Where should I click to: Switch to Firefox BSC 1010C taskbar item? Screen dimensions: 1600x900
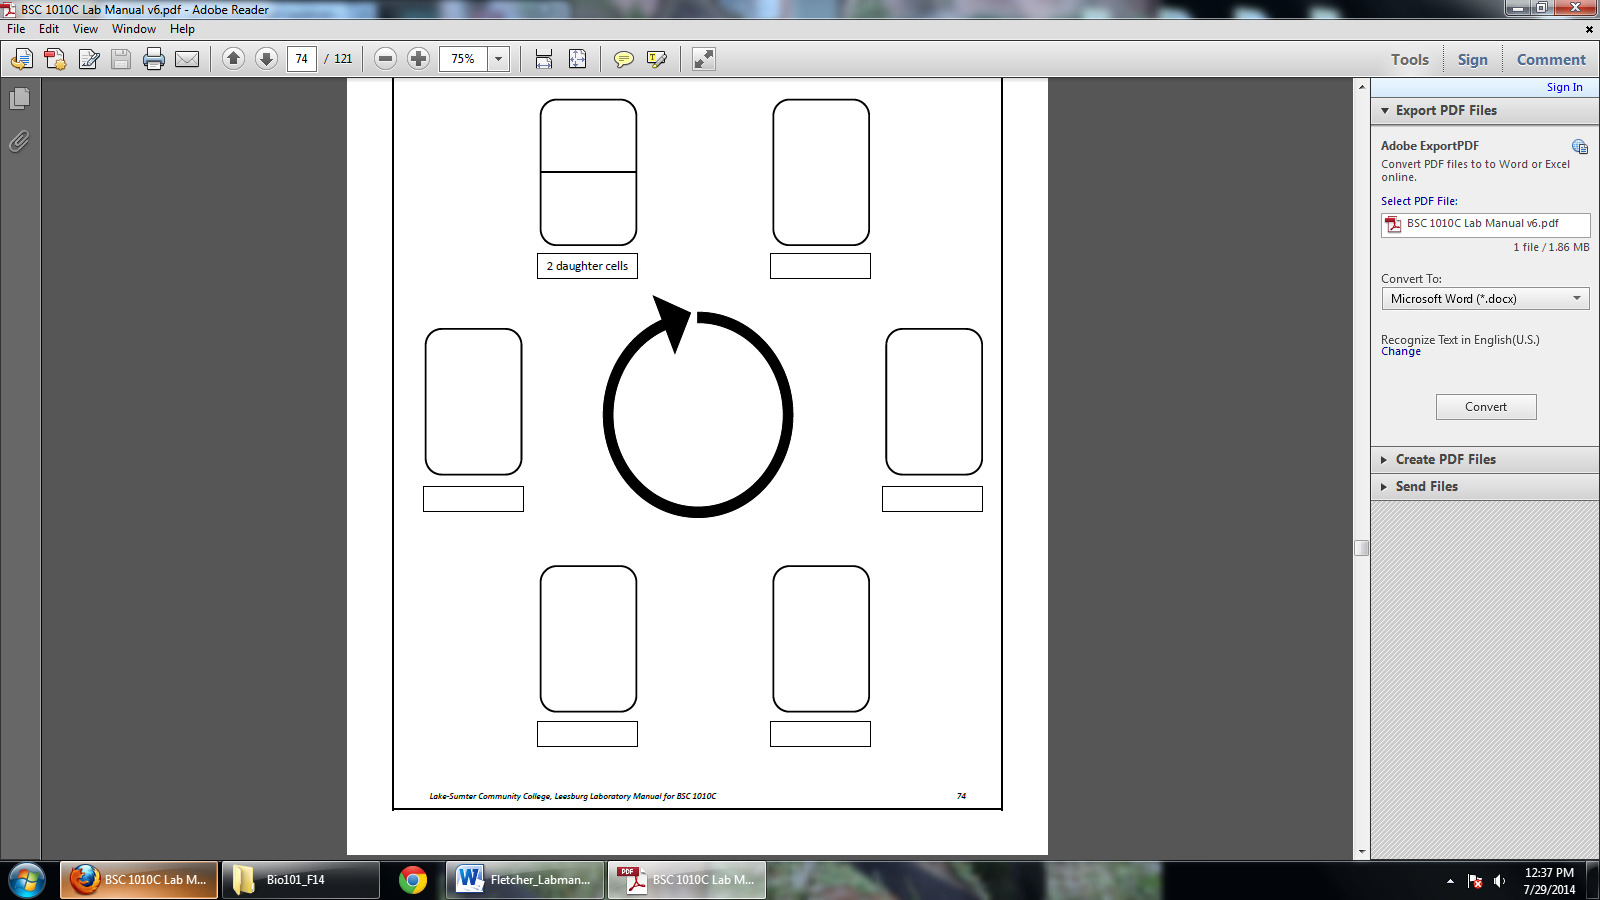coord(139,880)
